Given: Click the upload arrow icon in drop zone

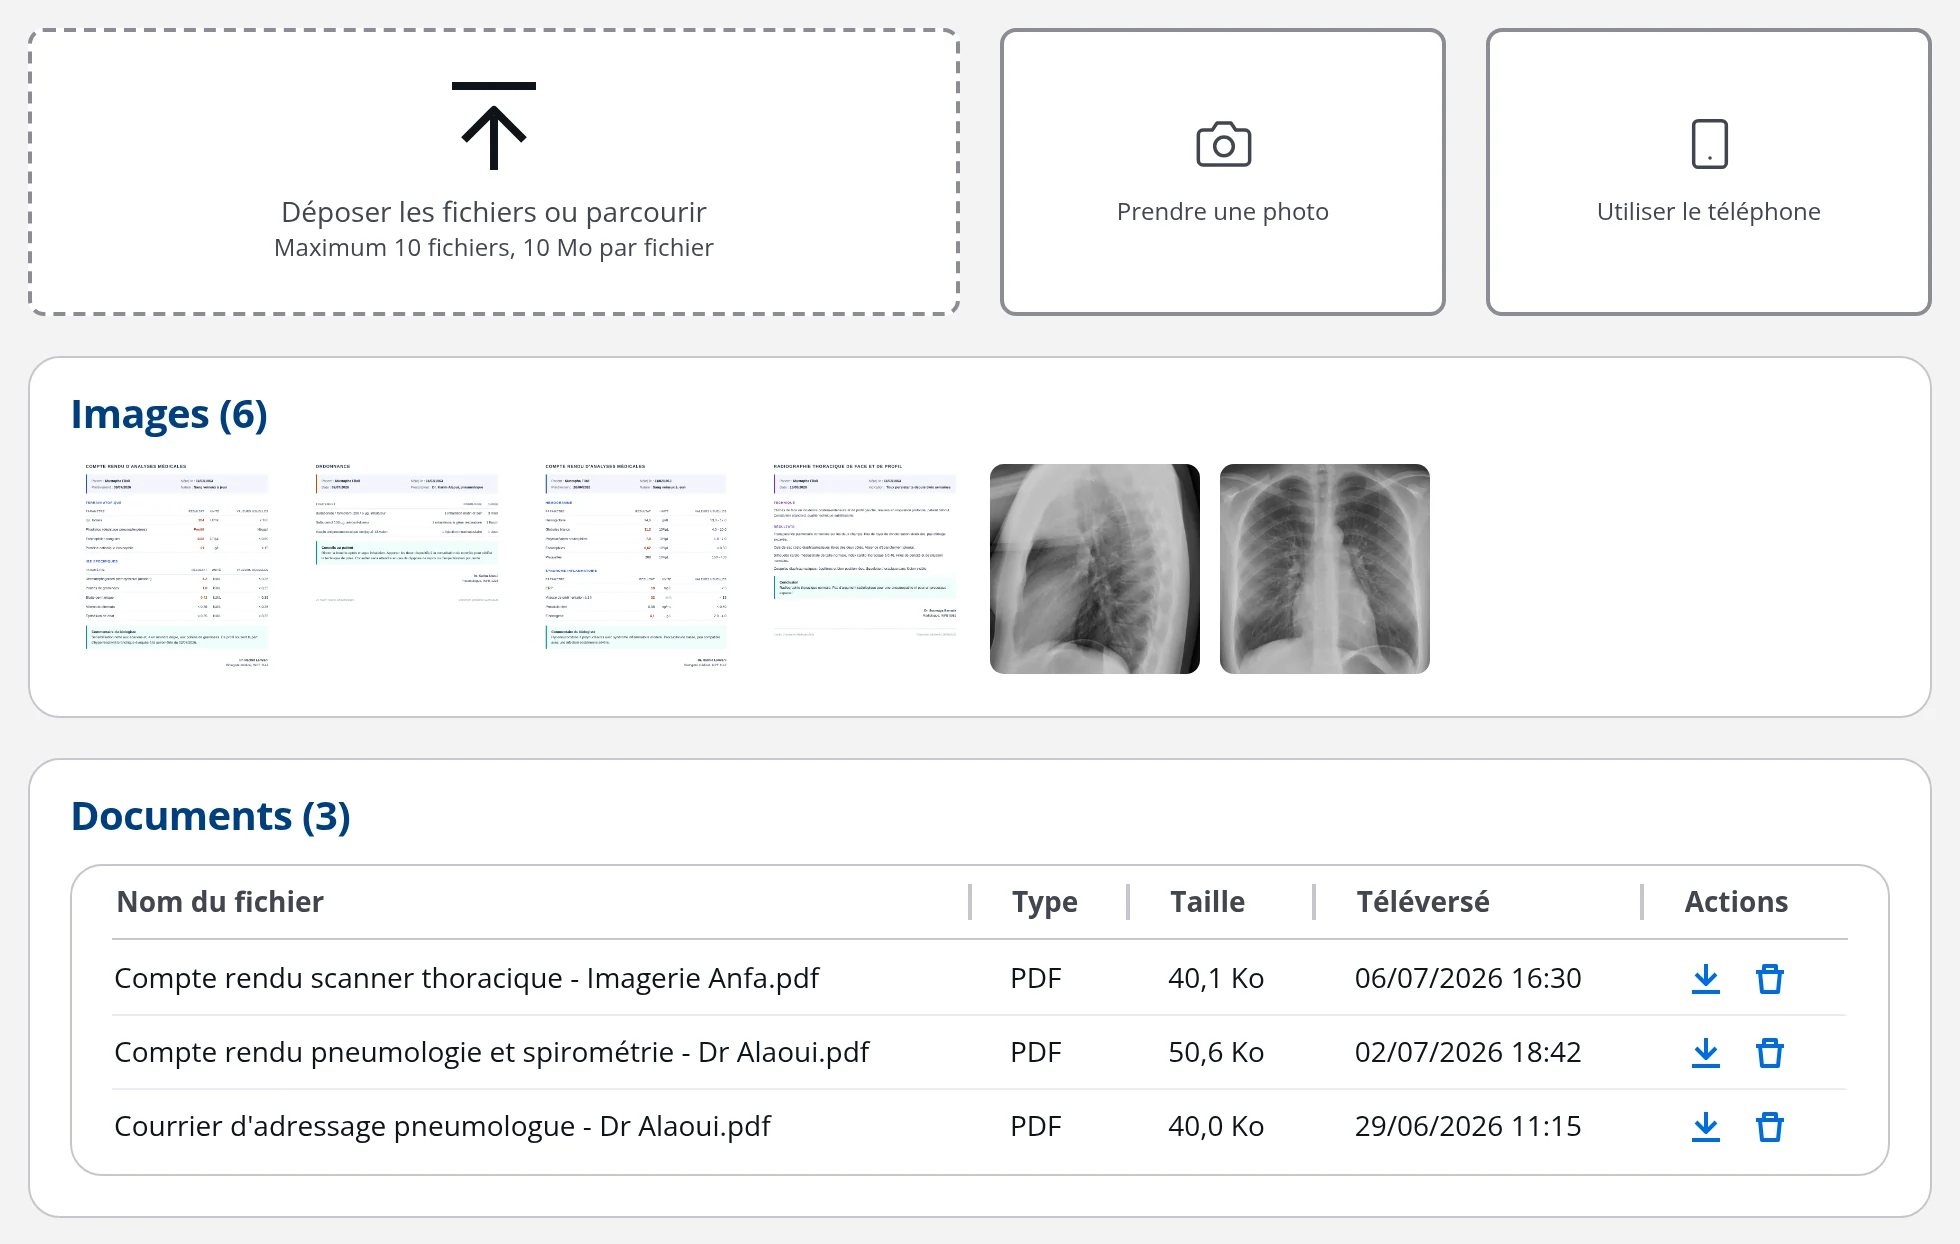Looking at the screenshot, I should click(x=494, y=126).
